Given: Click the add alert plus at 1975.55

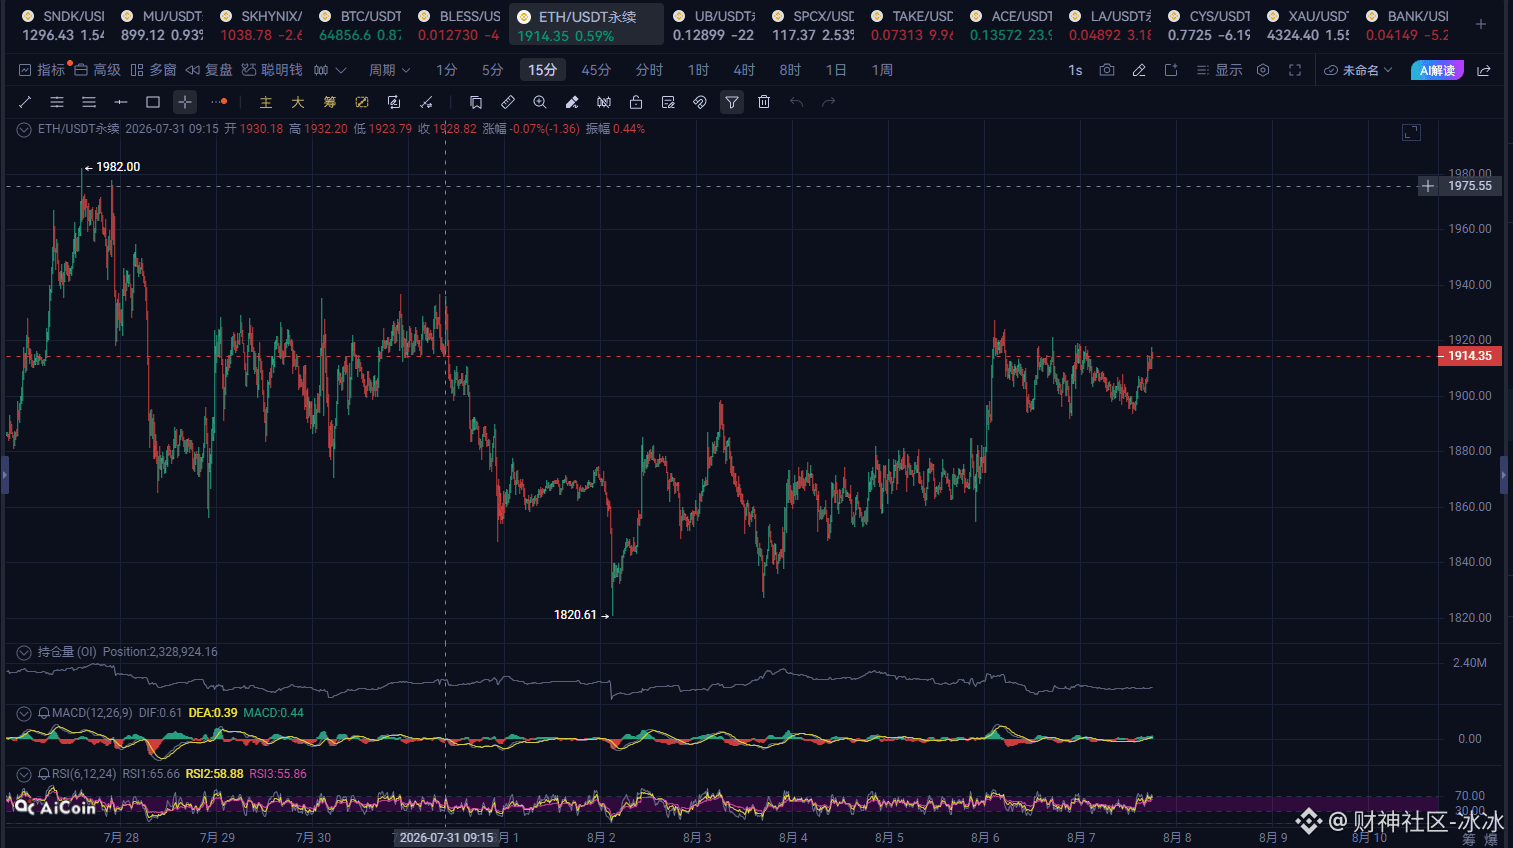Looking at the screenshot, I should 1428,186.
